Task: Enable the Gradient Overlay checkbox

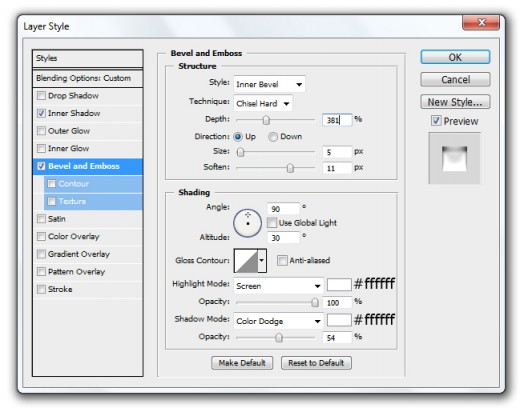Action: click(41, 254)
